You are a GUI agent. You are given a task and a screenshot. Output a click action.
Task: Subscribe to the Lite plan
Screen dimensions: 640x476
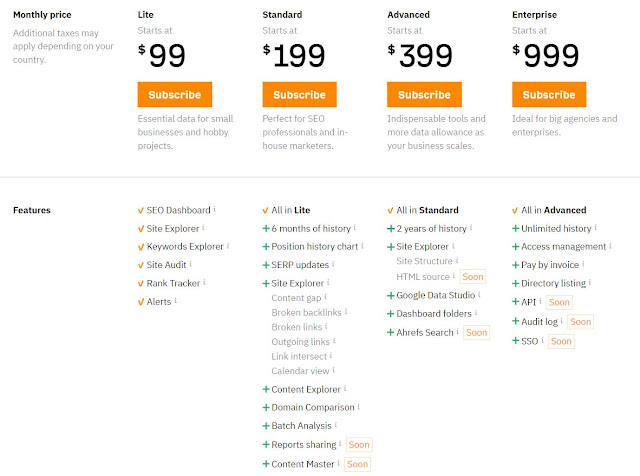click(175, 94)
